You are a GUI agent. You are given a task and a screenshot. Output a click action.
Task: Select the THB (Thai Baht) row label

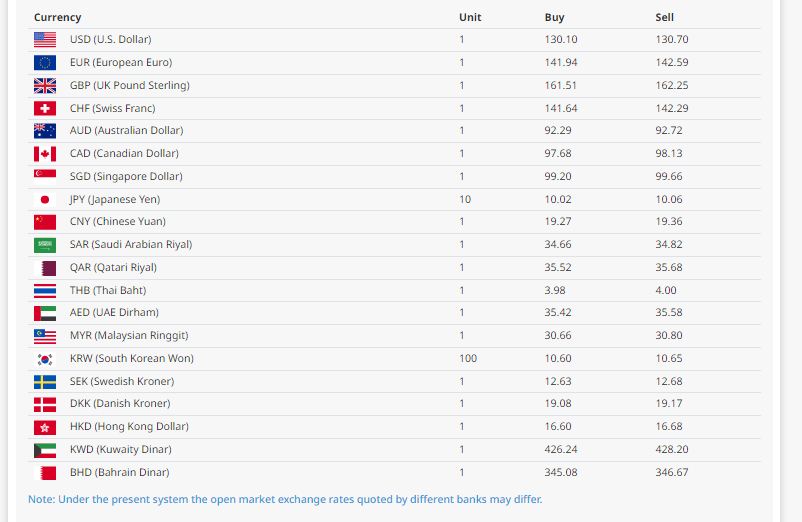108,290
